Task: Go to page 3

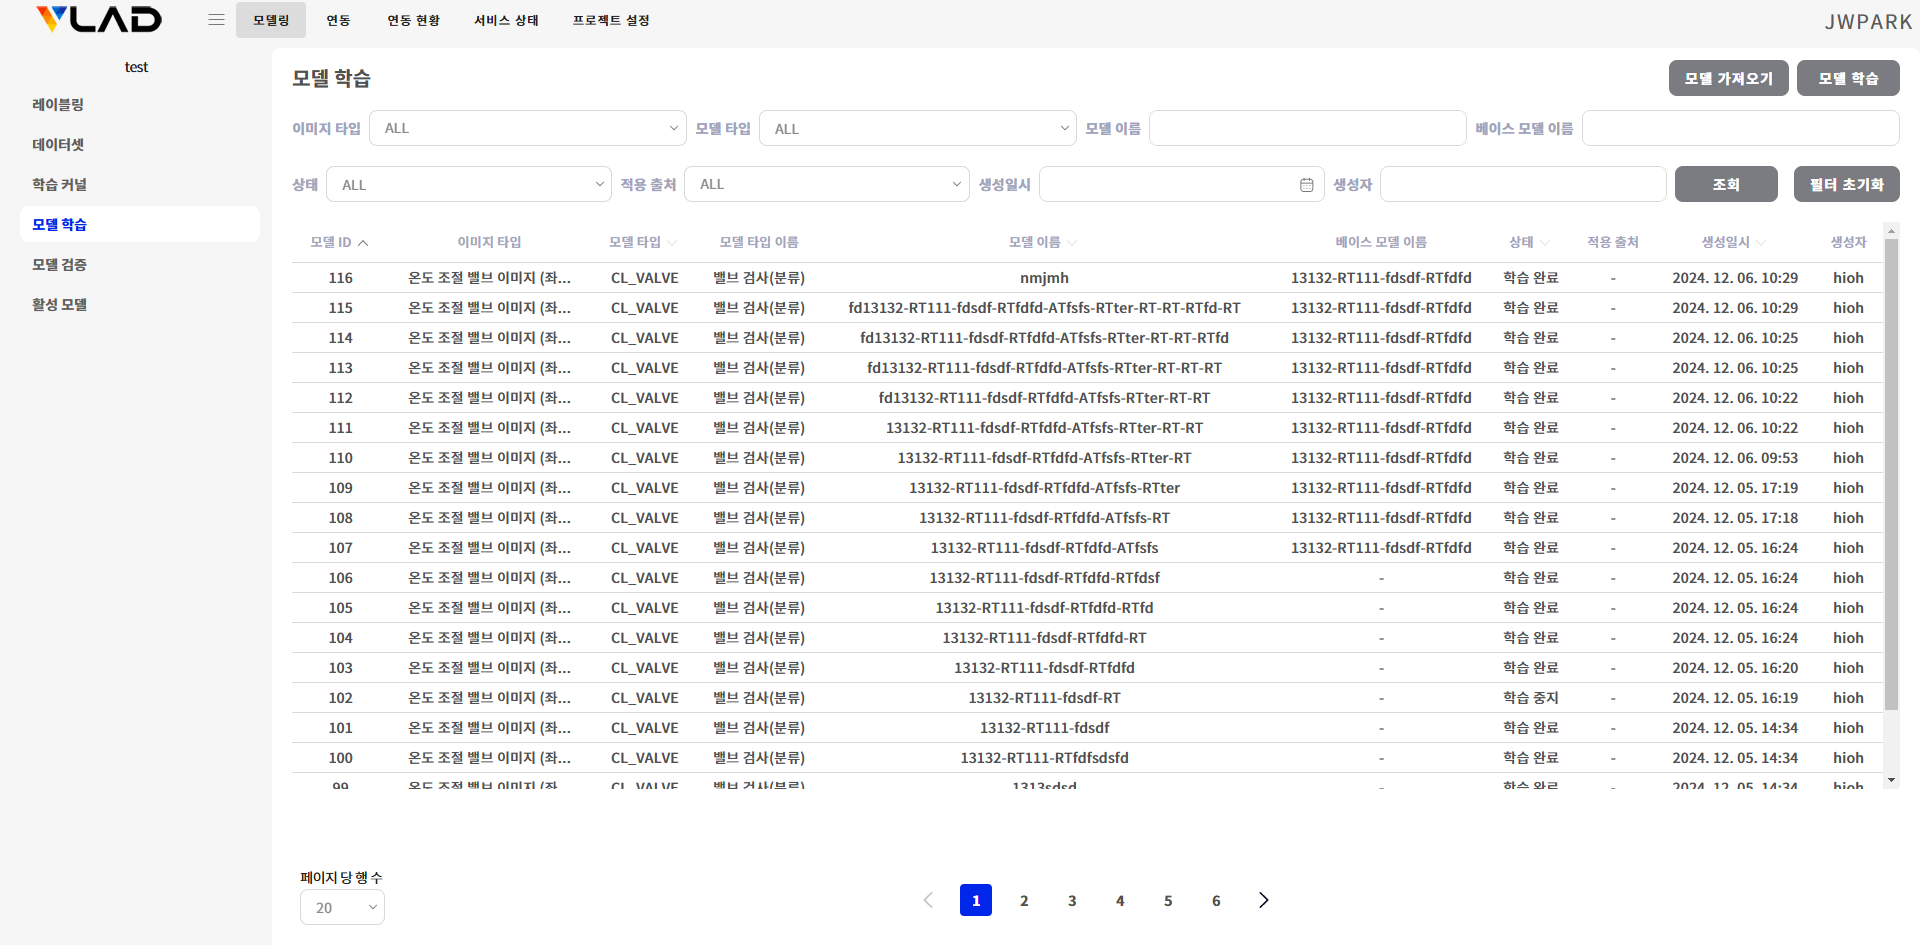Action: (x=1072, y=900)
